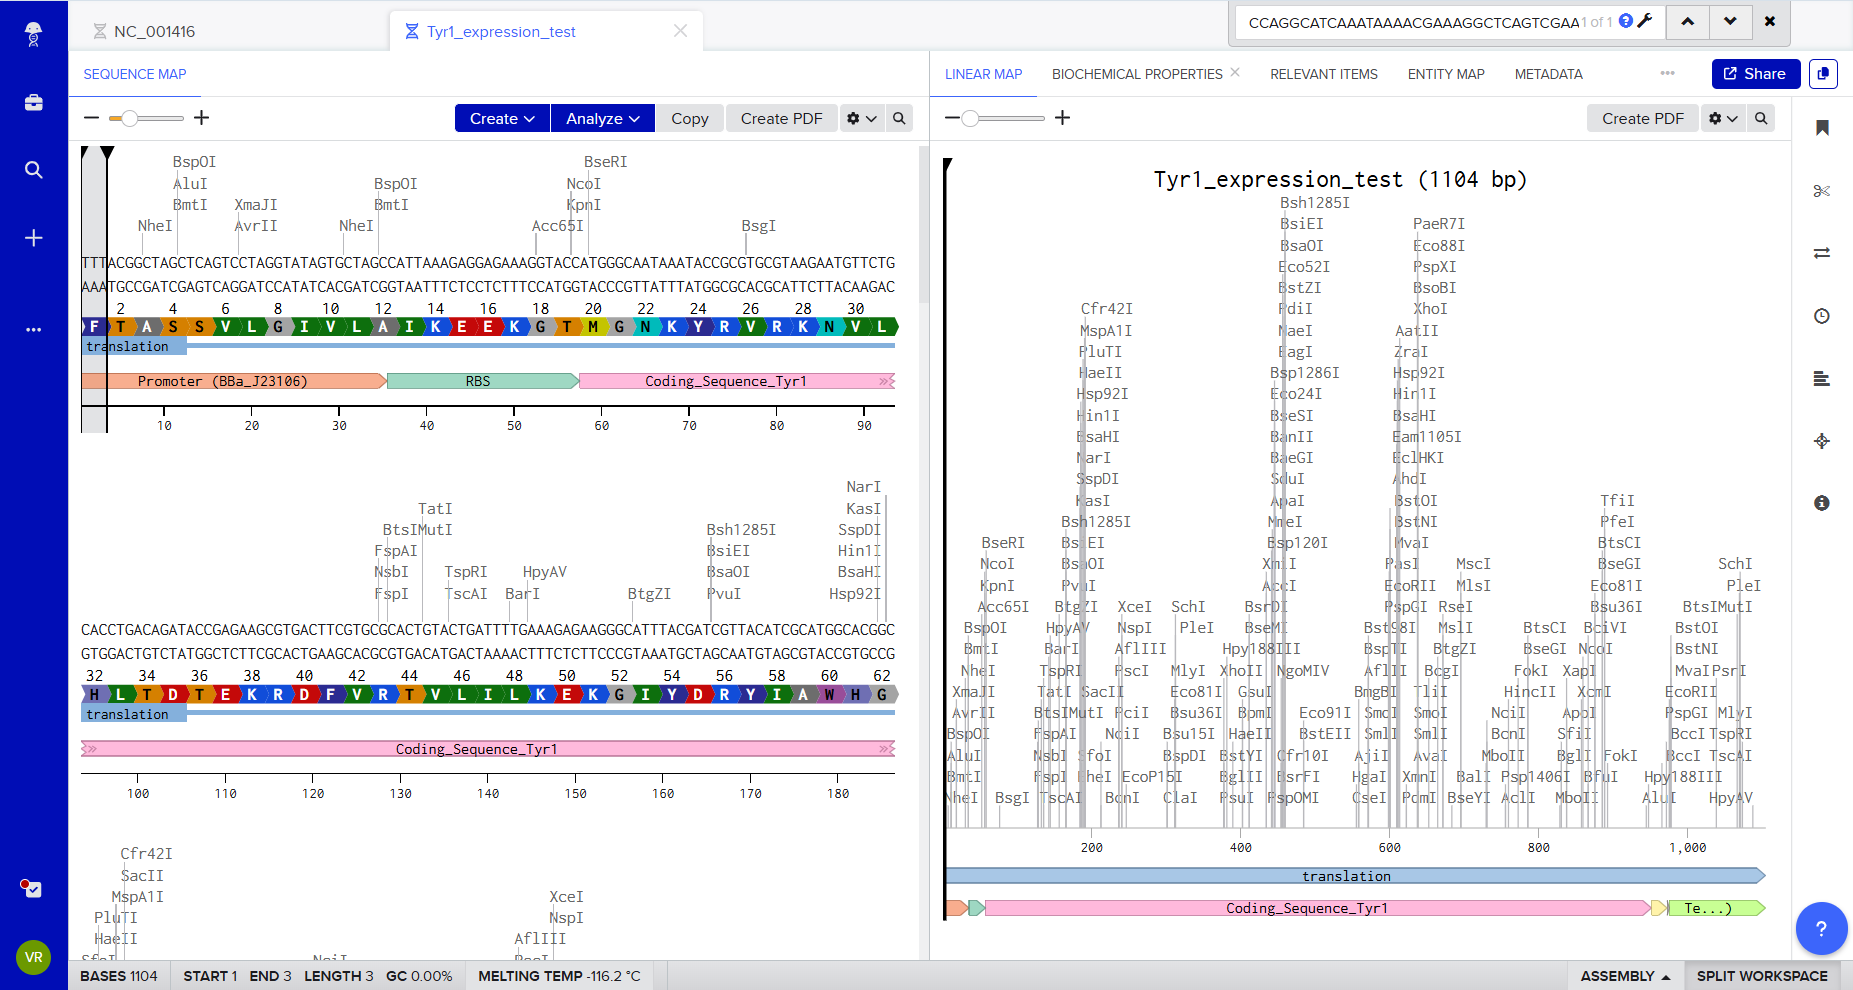The image size is (1853, 990).
Task: Click the primers crosshair icon
Action: 1822,441
